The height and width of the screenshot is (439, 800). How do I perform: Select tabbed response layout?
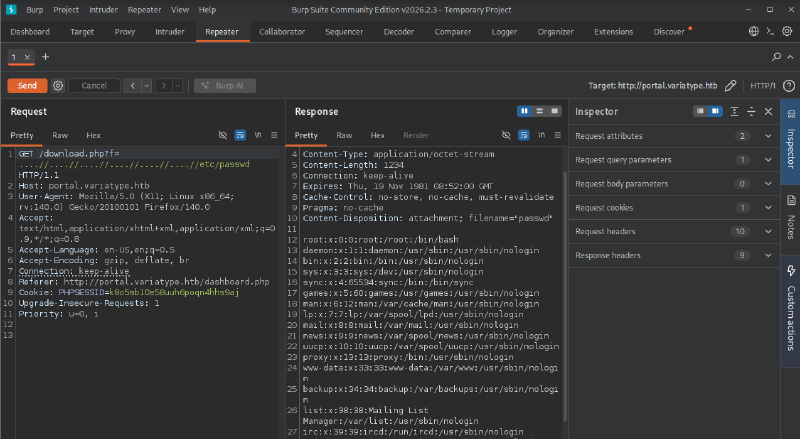pyautogui.click(x=554, y=111)
